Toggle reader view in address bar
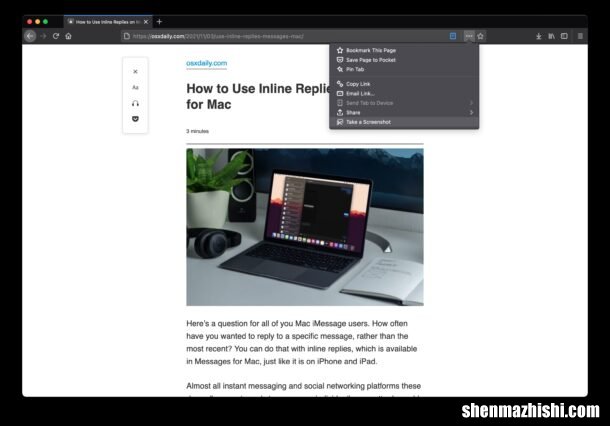Viewport: 610px width, 426px height. [x=453, y=36]
